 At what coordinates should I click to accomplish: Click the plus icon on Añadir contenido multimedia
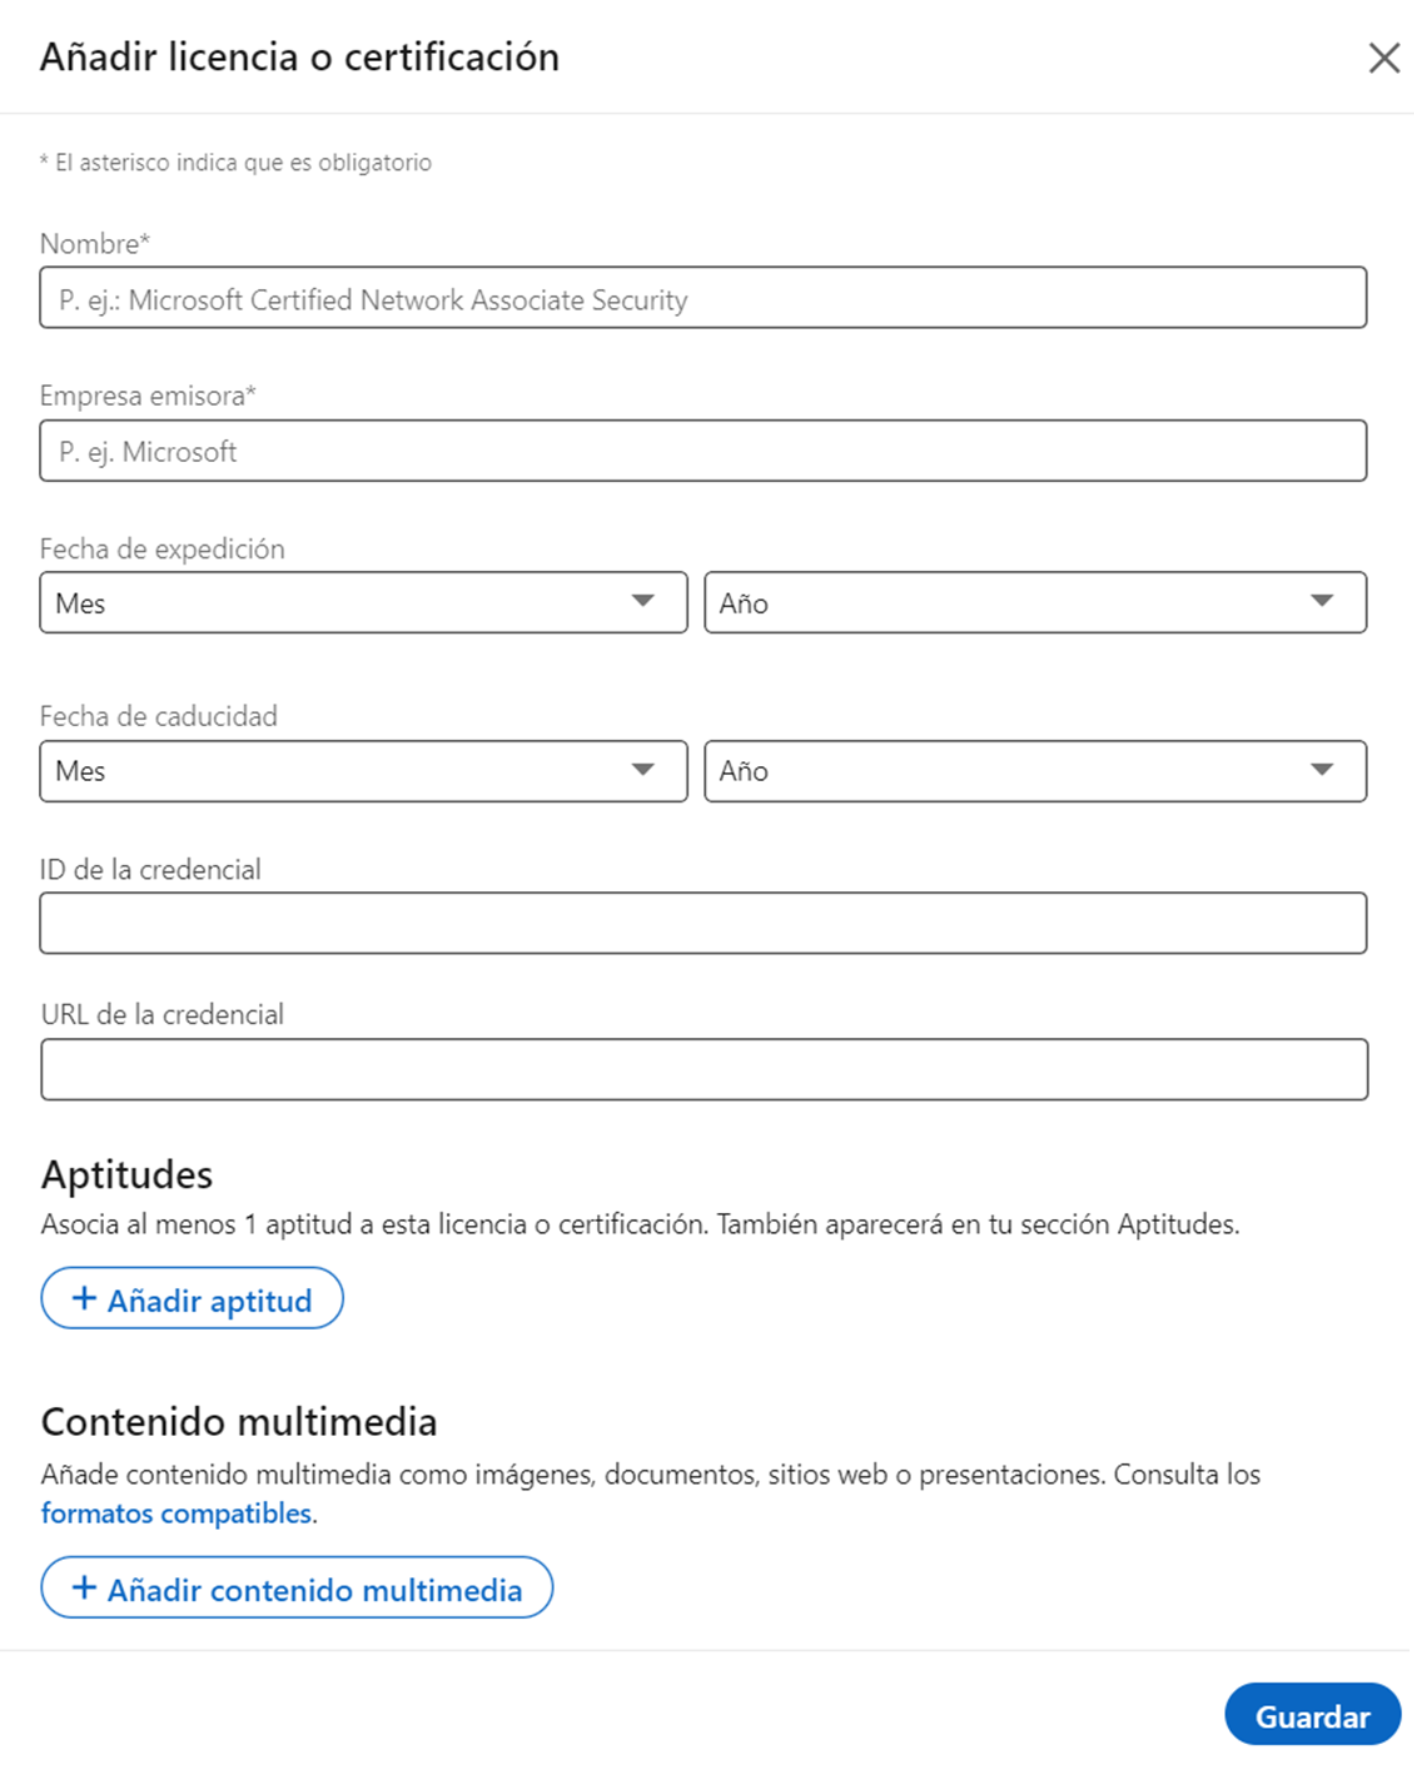point(85,1587)
